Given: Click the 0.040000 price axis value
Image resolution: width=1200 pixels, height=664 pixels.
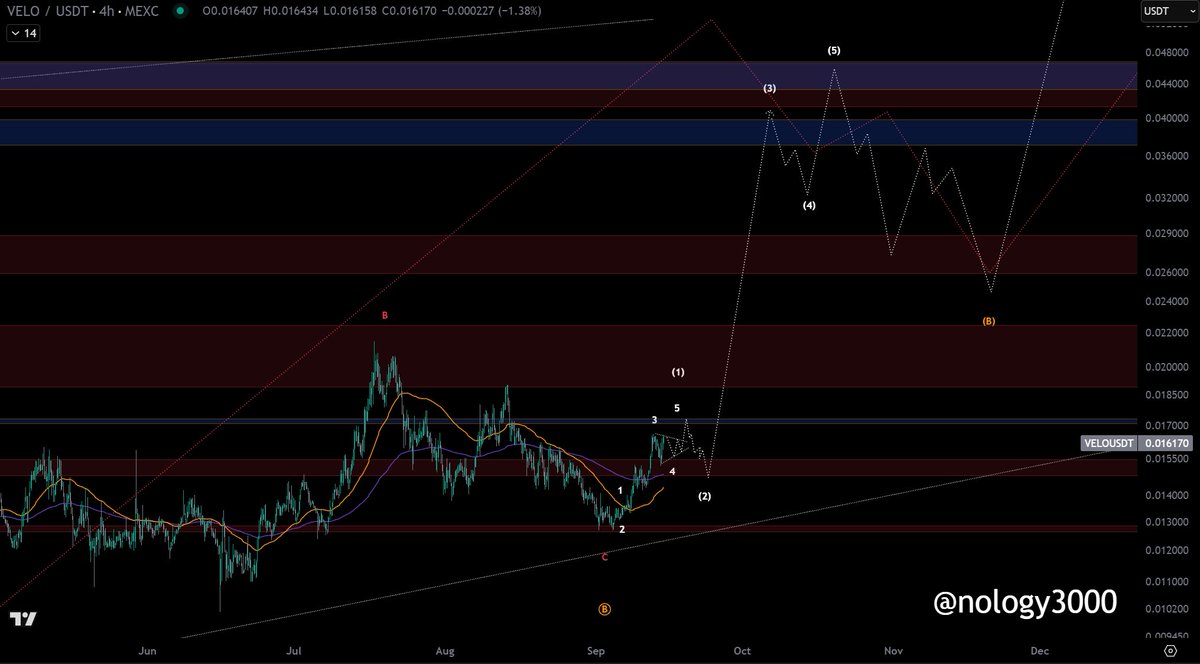Looking at the screenshot, I should coord(1168,119).
